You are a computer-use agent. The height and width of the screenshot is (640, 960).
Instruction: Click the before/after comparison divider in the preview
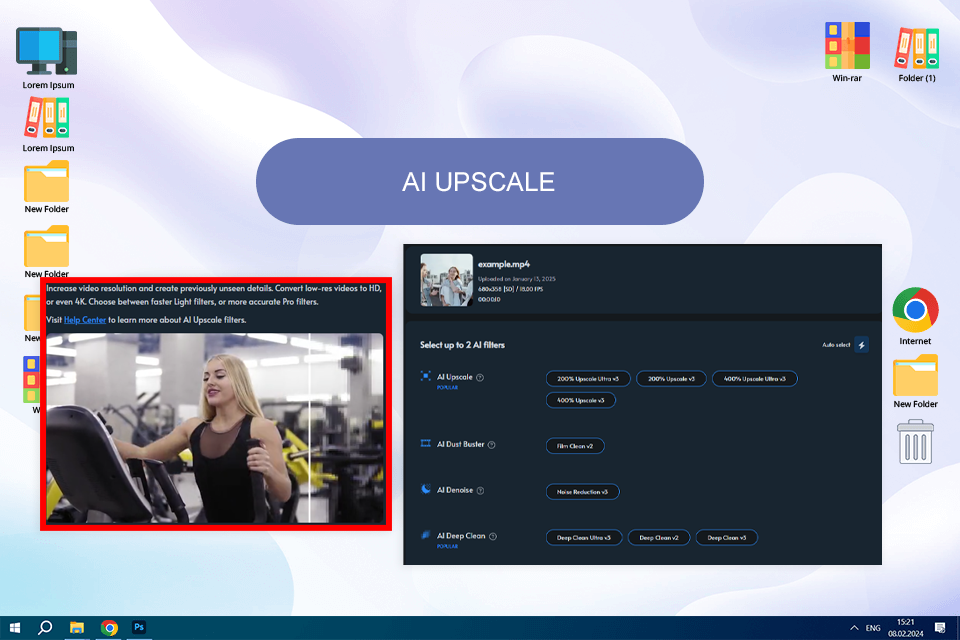(309, 427)
